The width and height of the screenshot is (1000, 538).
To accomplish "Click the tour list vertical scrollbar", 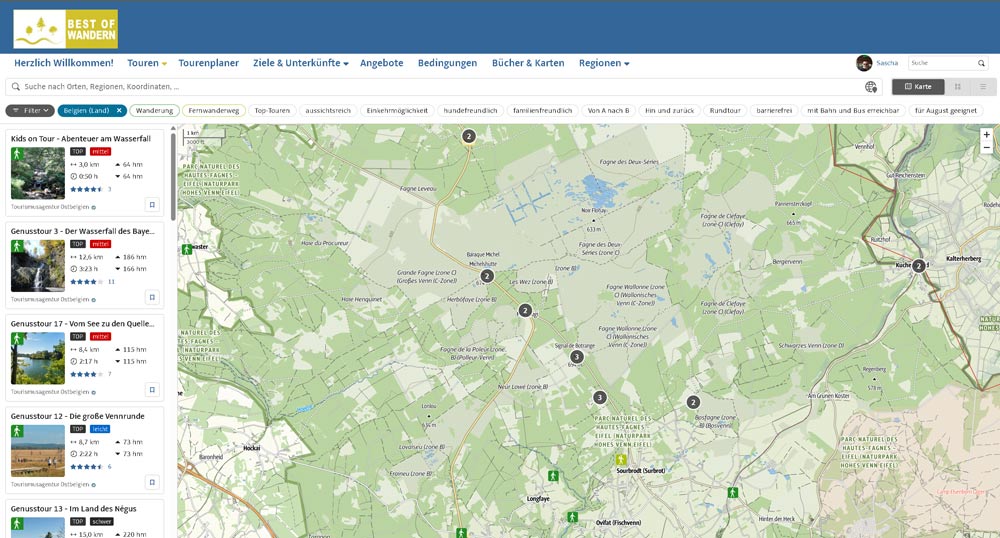I will coord(173,175).
